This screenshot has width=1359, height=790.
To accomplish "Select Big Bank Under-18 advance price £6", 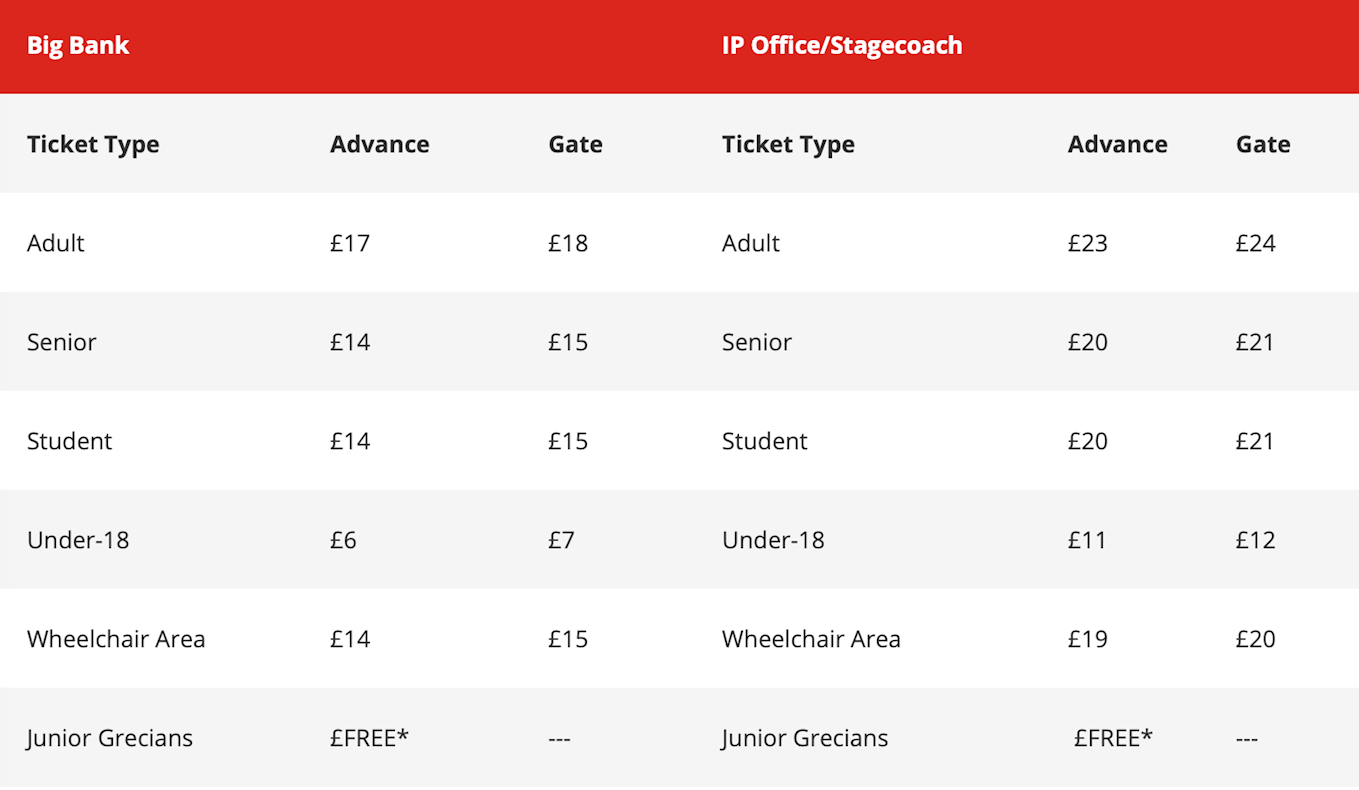I will (x=343, y=540).
